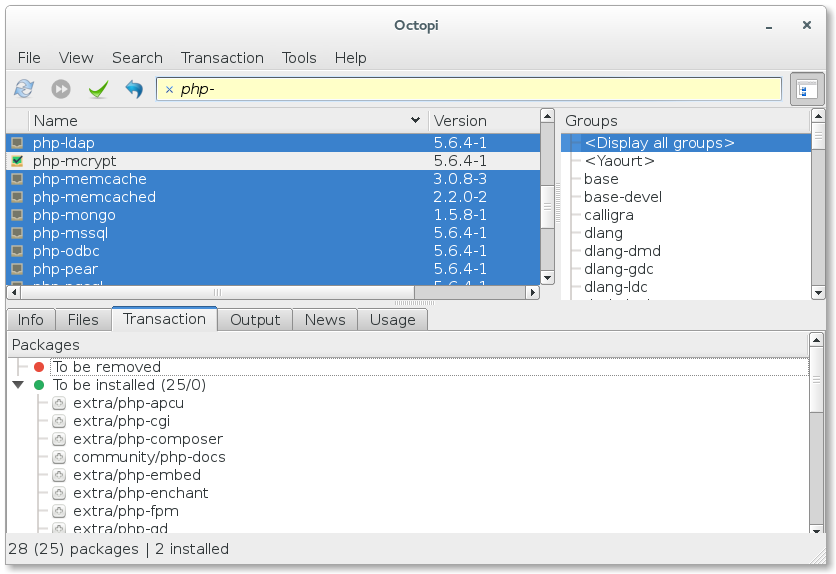Open the File menu
This screenshot has width=836, height=574.
(29, 58)
